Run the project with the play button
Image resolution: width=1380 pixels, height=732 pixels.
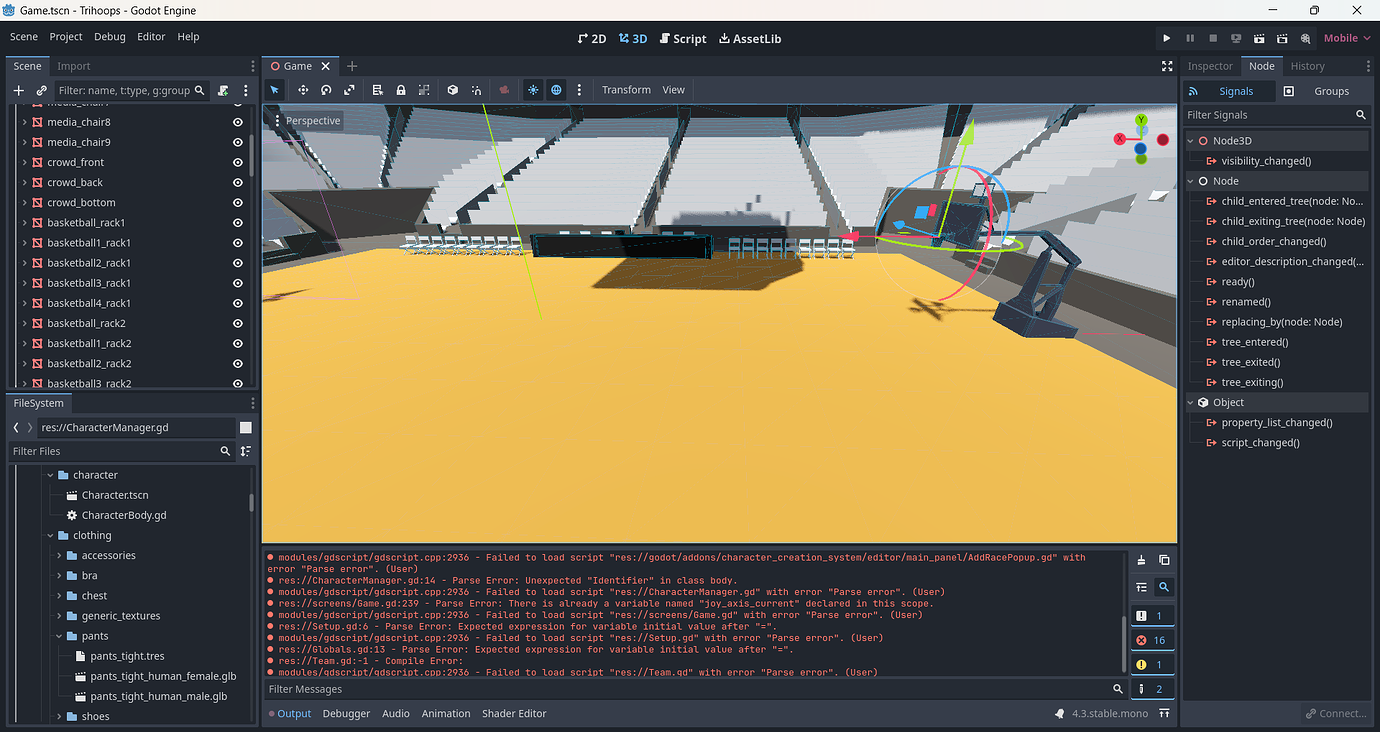(x=1166, y=38)
